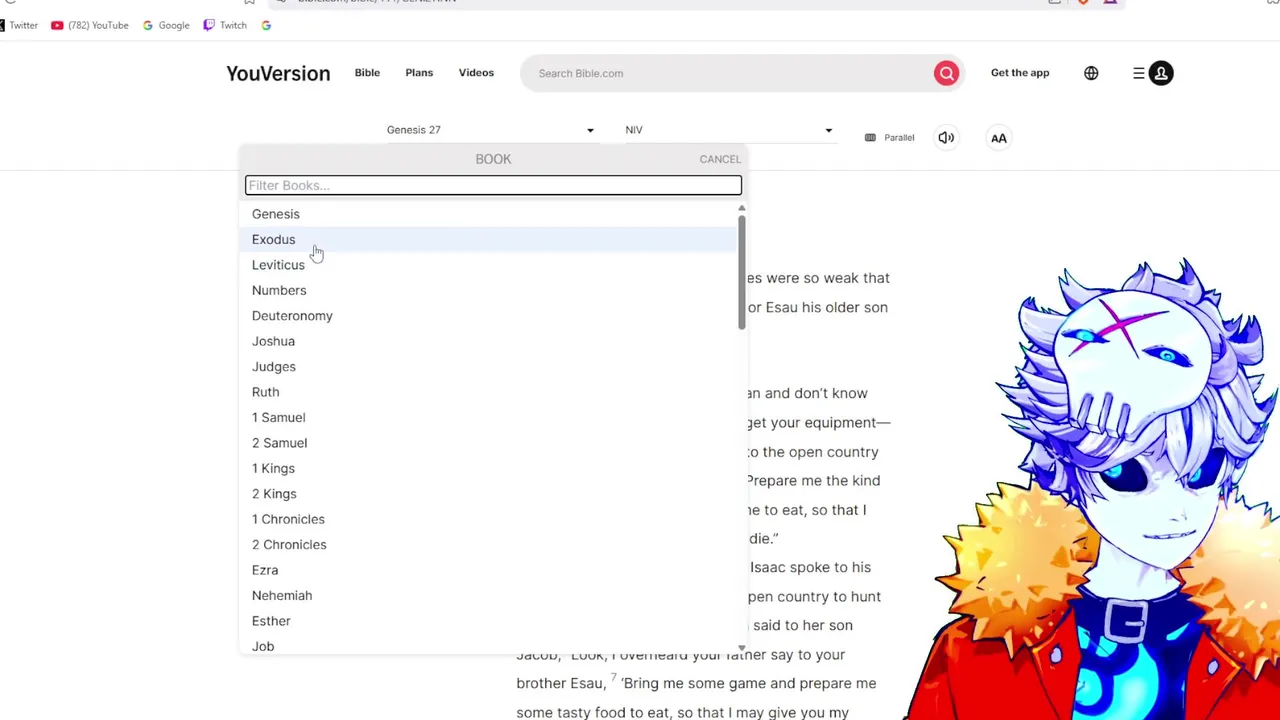
Task: Open the user profile avatar
Action: (1161, 73)
